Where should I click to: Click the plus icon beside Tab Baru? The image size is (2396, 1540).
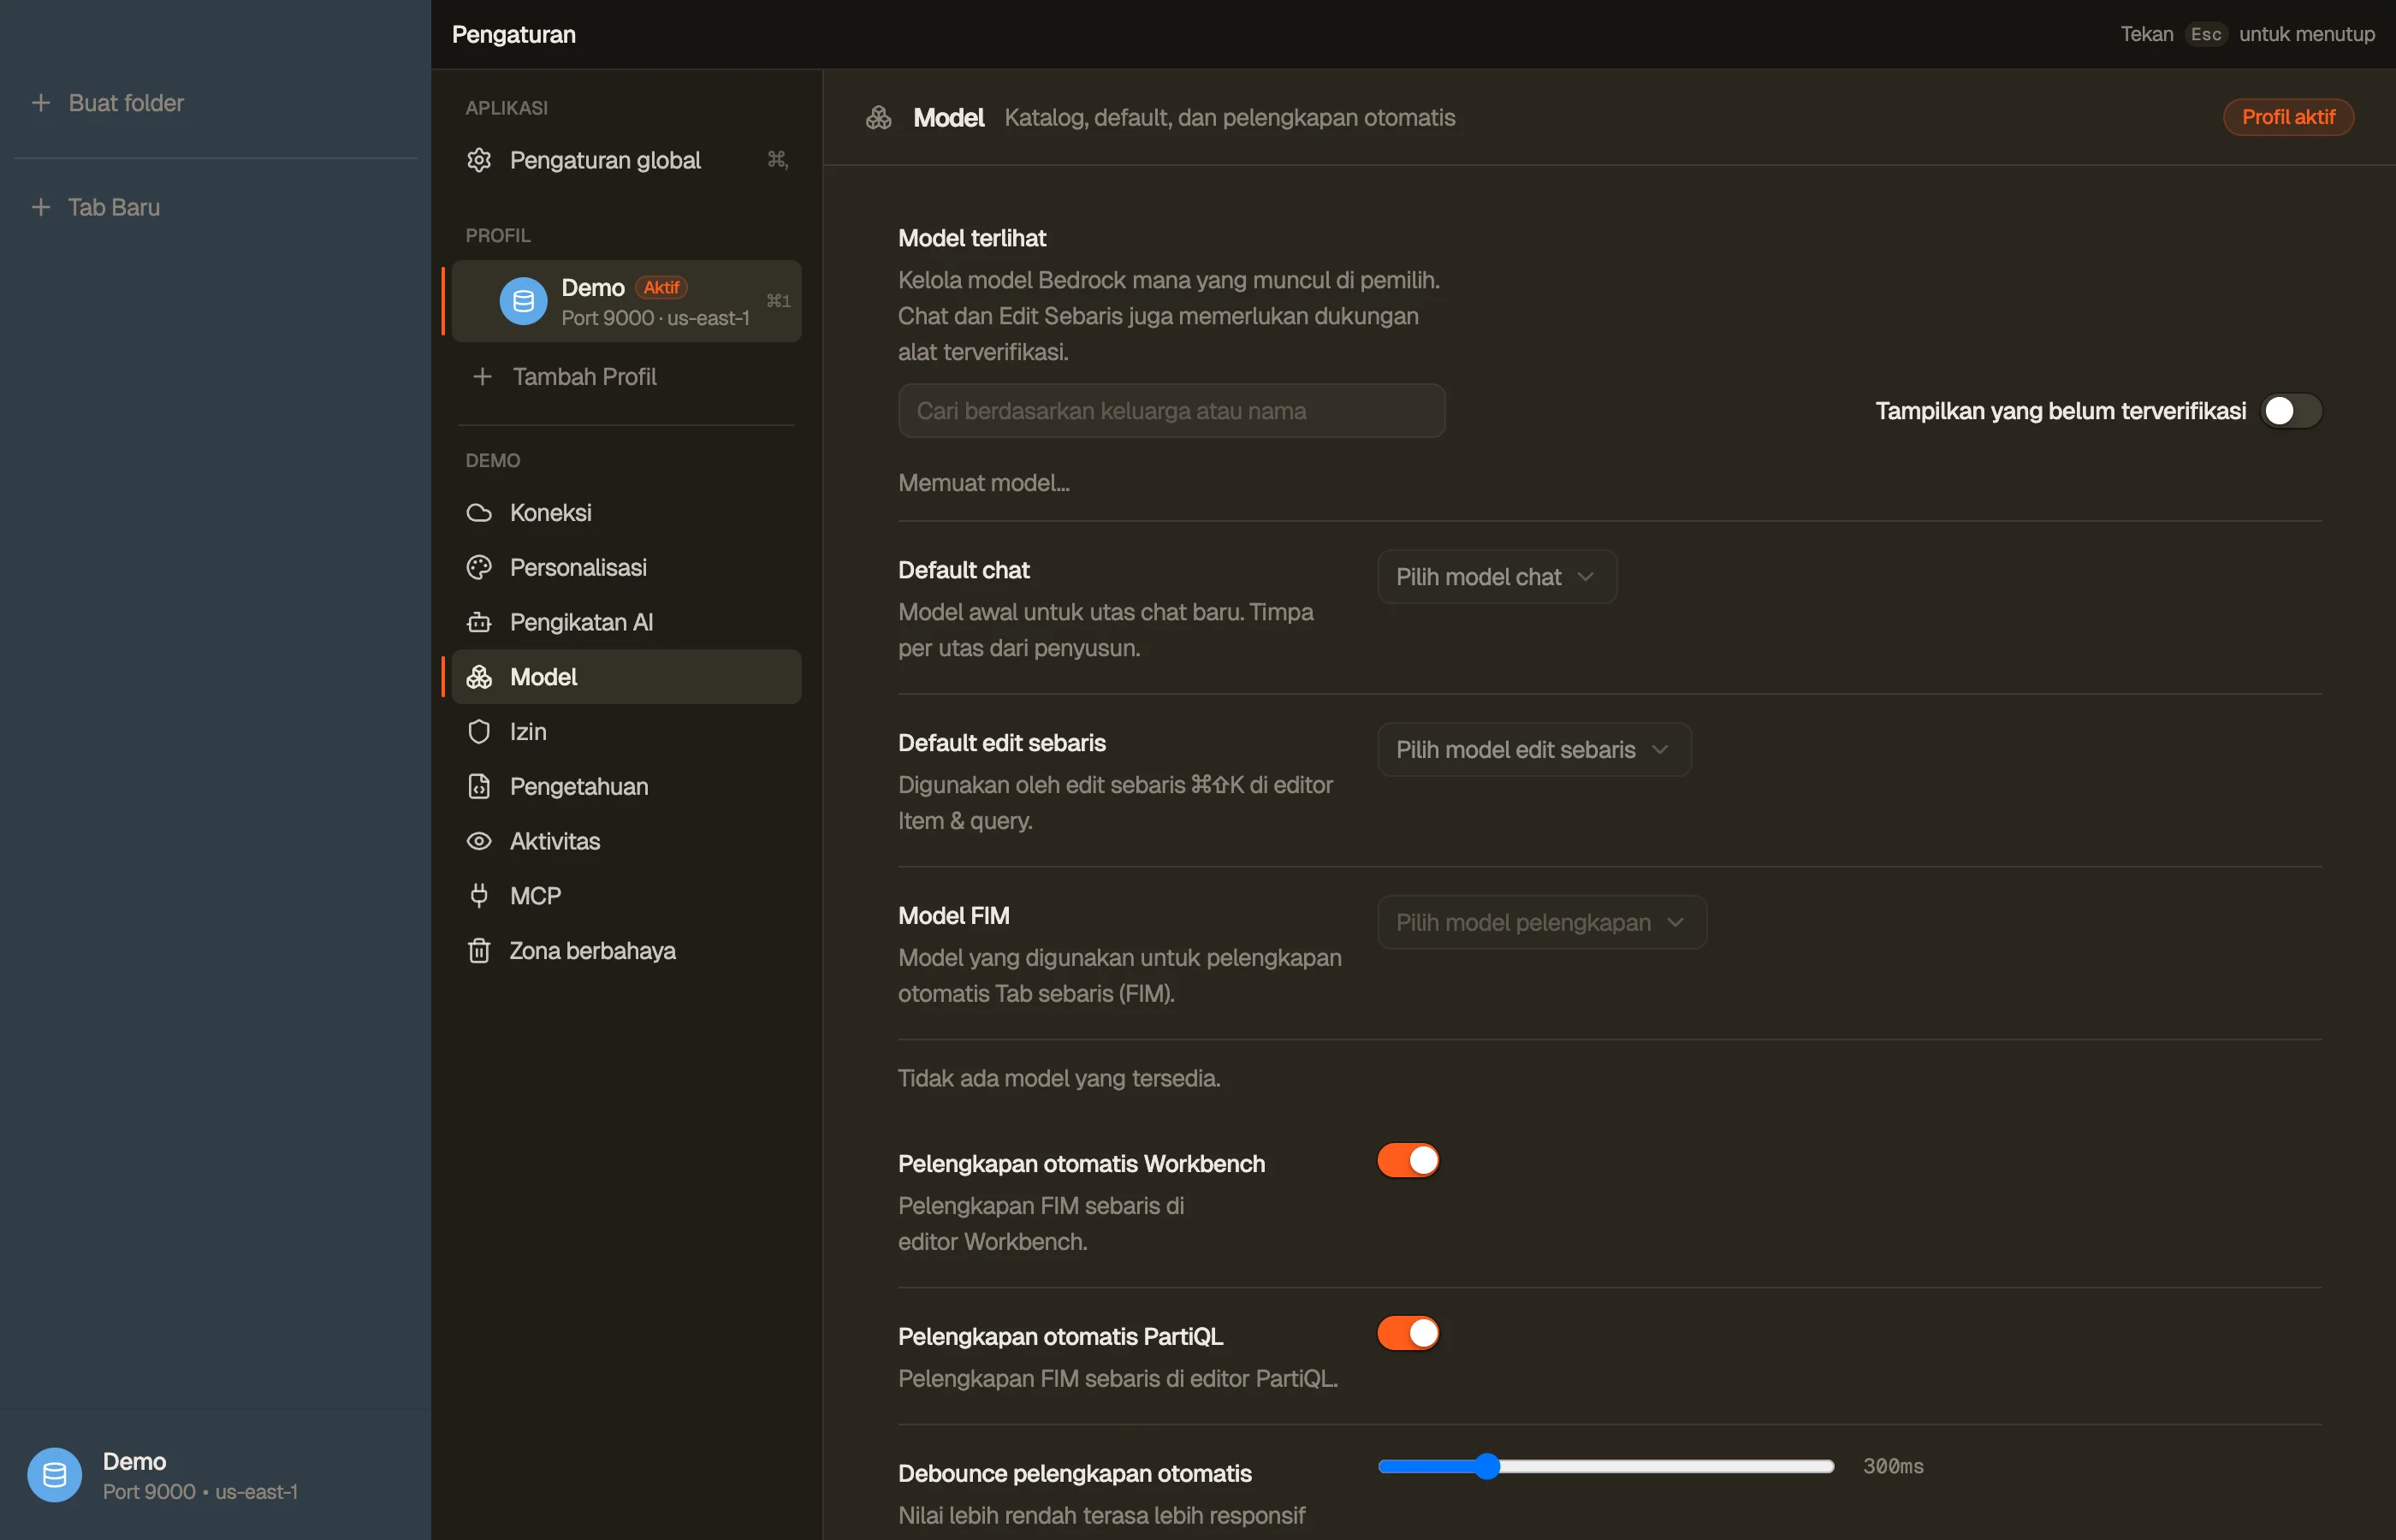[x=41, y=207]
